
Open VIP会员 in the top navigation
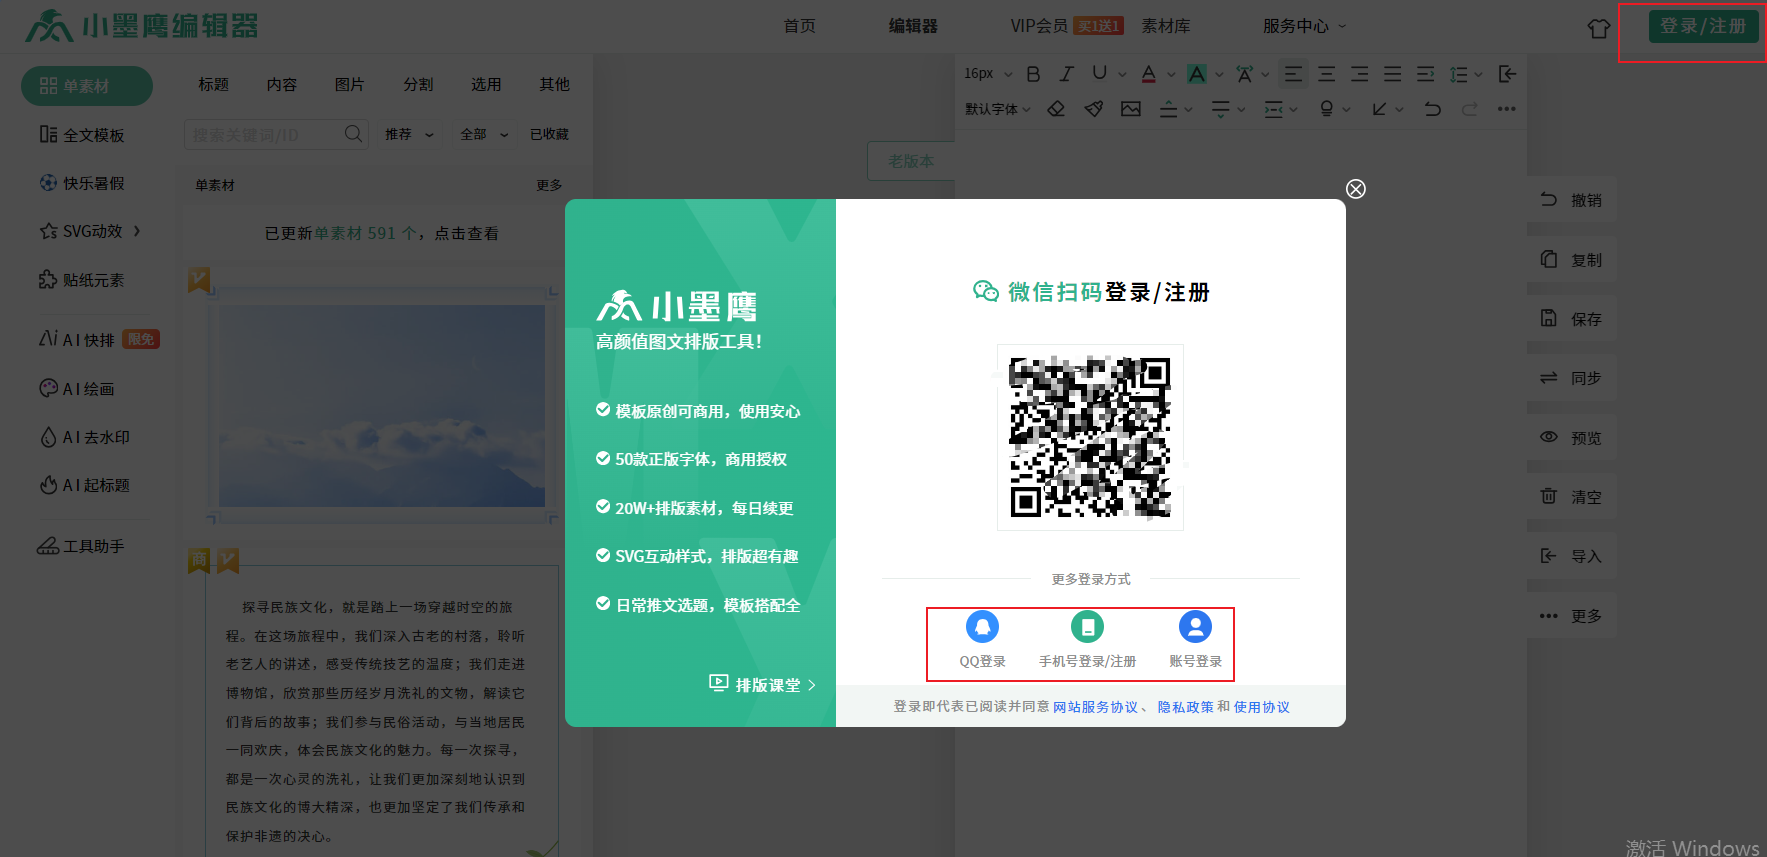point(1039,26)
